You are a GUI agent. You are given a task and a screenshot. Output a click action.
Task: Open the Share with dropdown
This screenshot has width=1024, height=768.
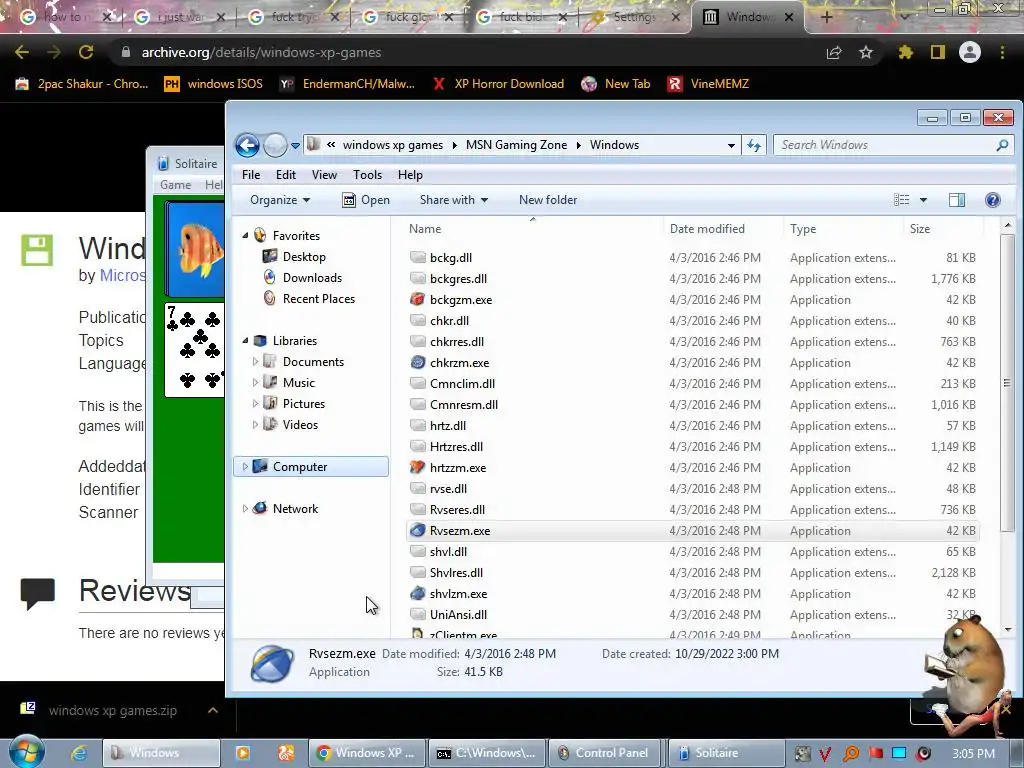click(x=454, y=200)
